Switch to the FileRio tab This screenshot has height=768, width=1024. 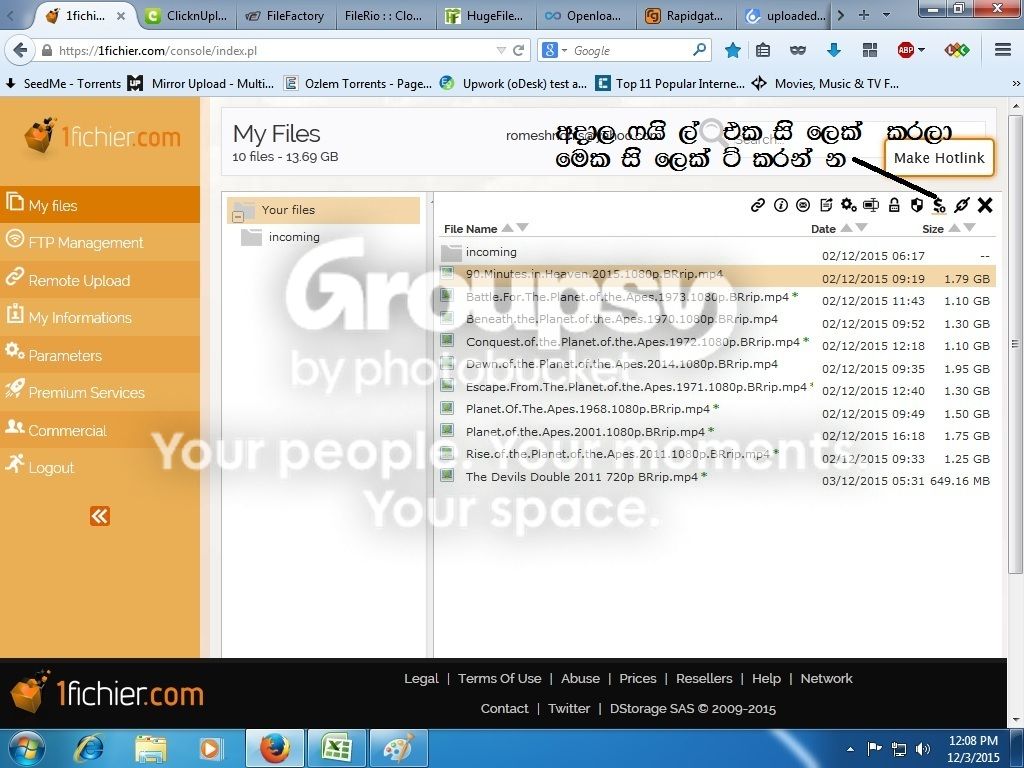click(x=385, y=16)
